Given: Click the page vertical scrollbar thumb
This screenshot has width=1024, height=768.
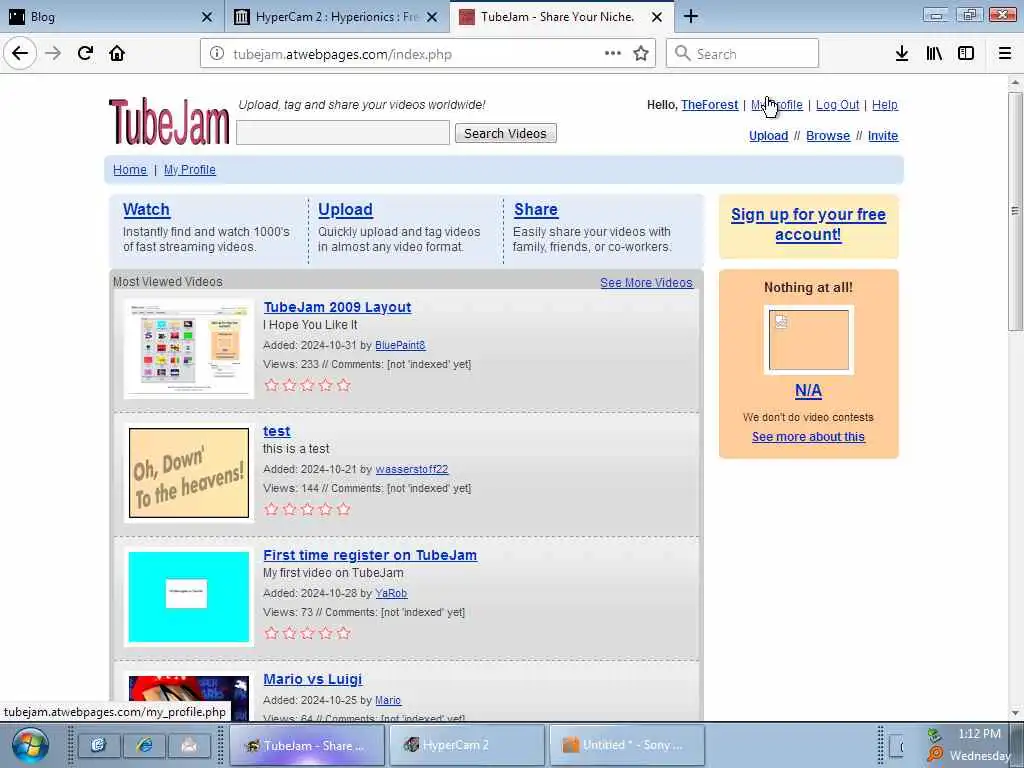Looking at the screenshot, I should 1015,210.
